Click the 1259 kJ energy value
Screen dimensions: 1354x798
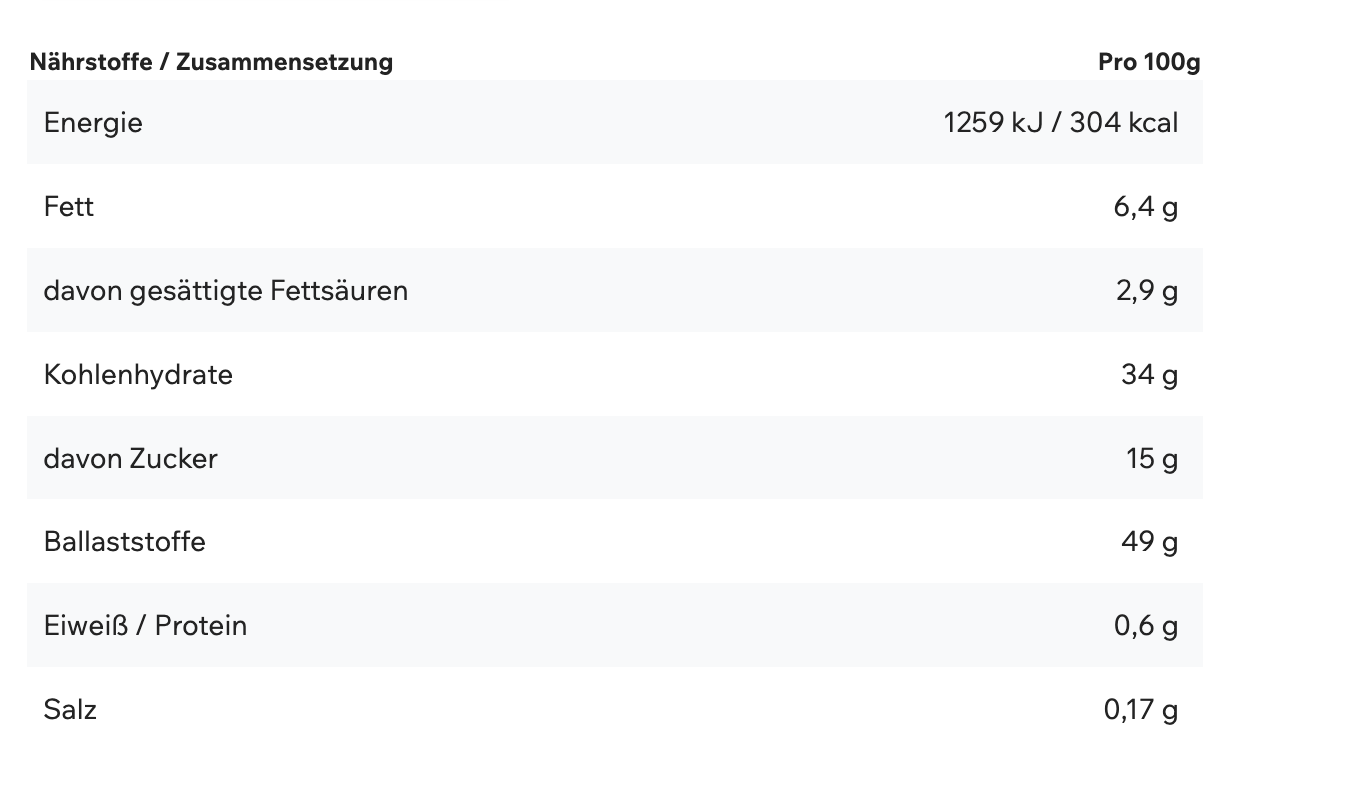tap(993, 123)
